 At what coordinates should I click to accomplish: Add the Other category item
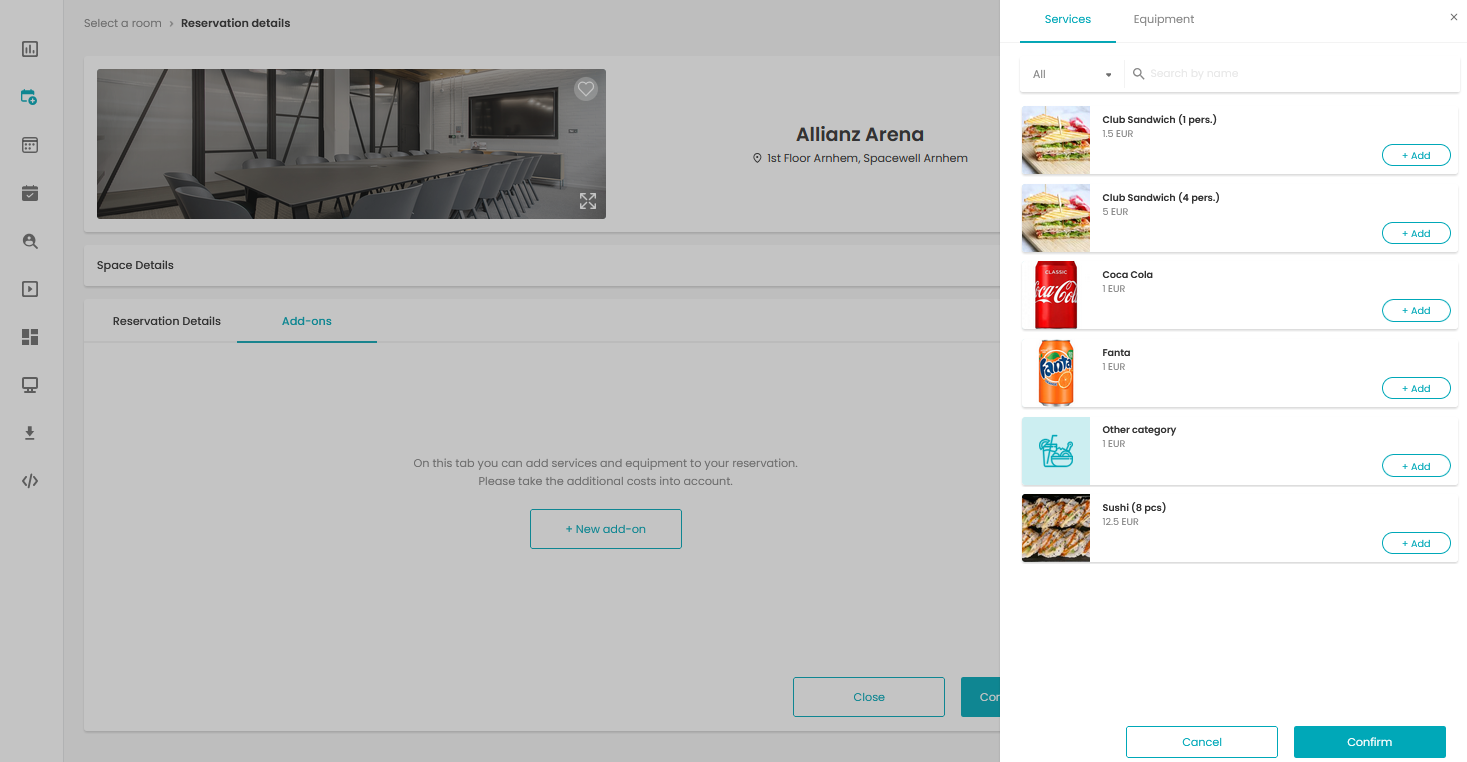point(1416,467)
